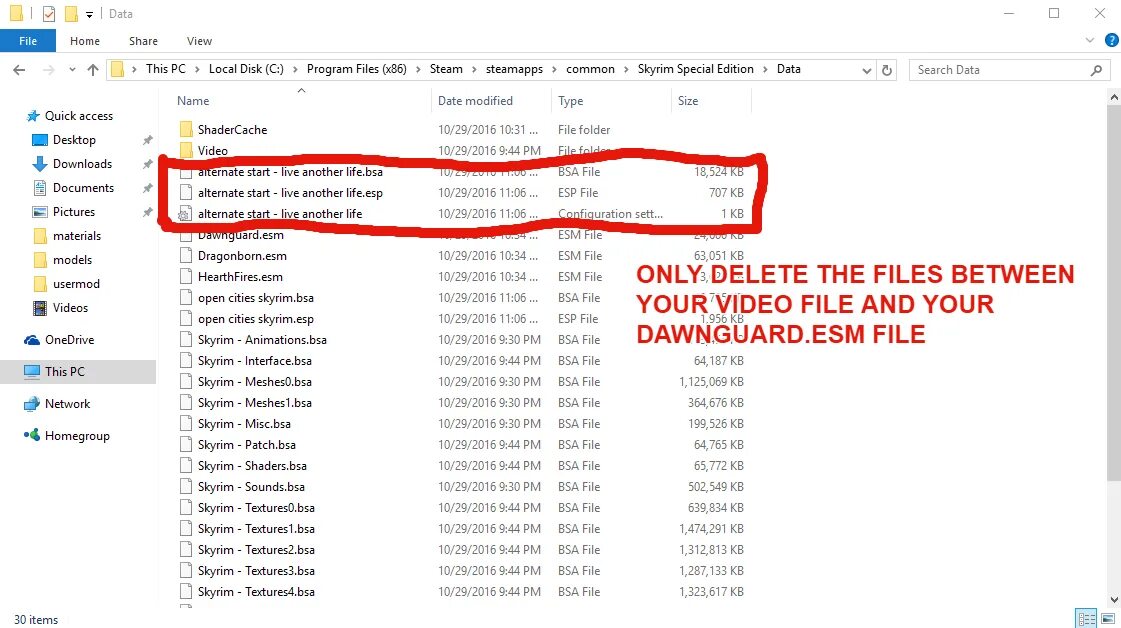Open address bar history dropdown
1121x628 pixels.
click(x=866, y=70)
